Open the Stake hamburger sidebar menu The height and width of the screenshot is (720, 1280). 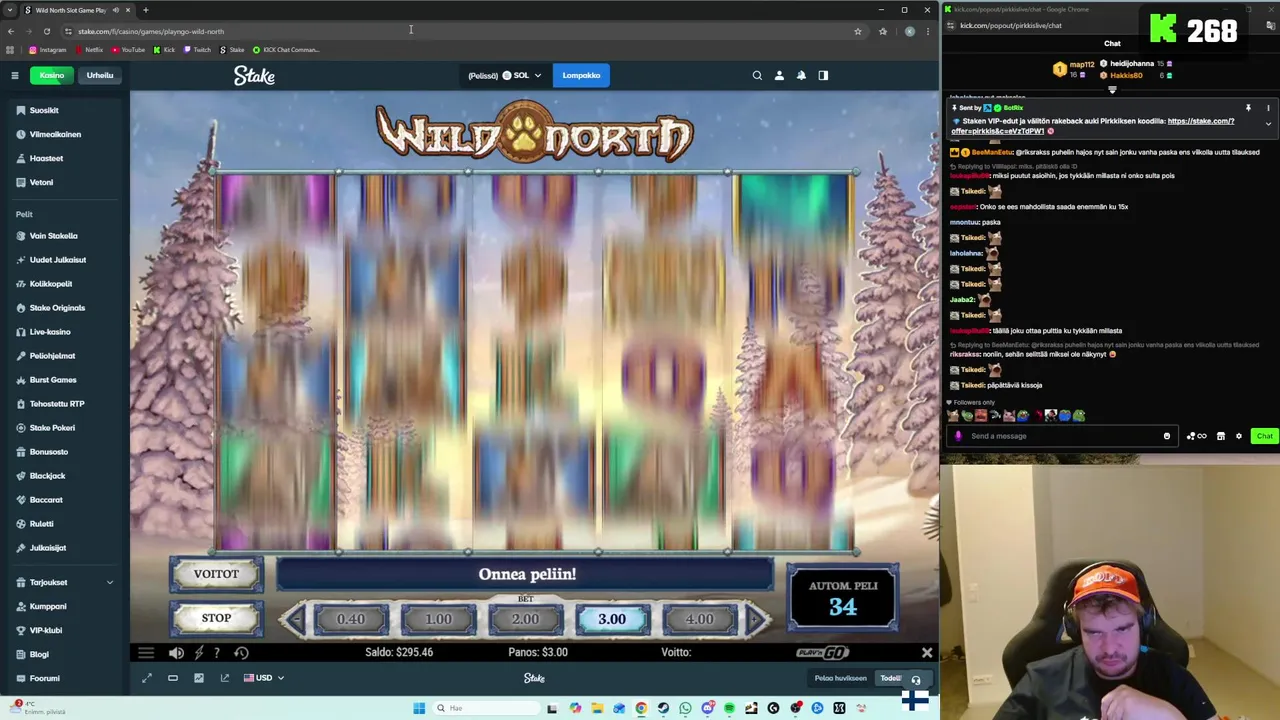tap(15, 75)
